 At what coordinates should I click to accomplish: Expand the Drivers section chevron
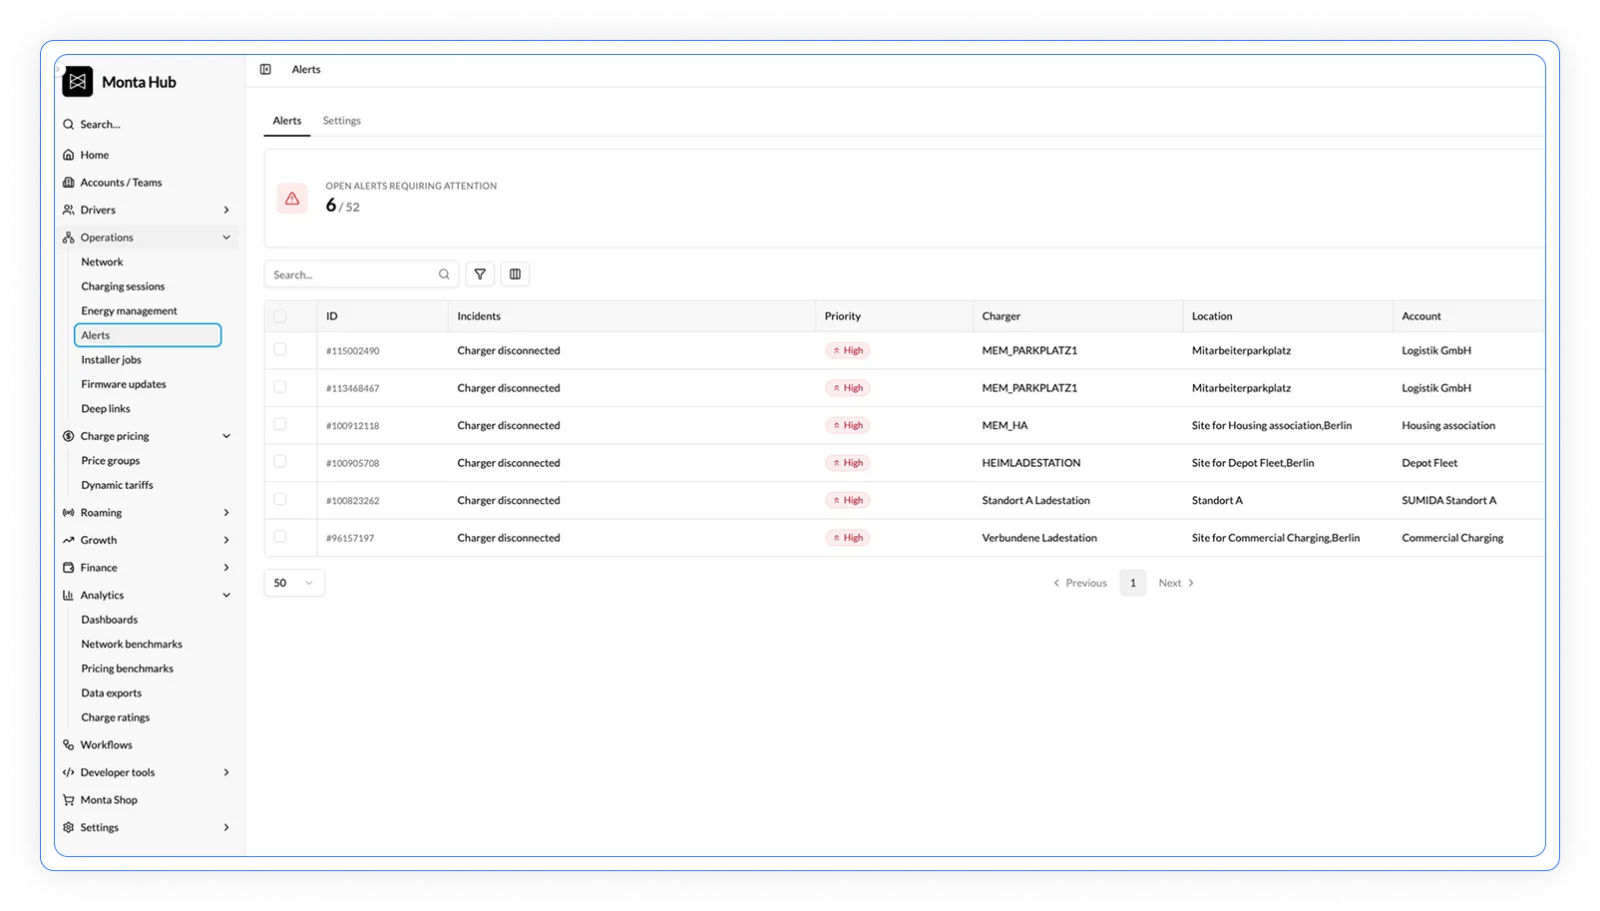pyautogui.click(x=226, y=210)
